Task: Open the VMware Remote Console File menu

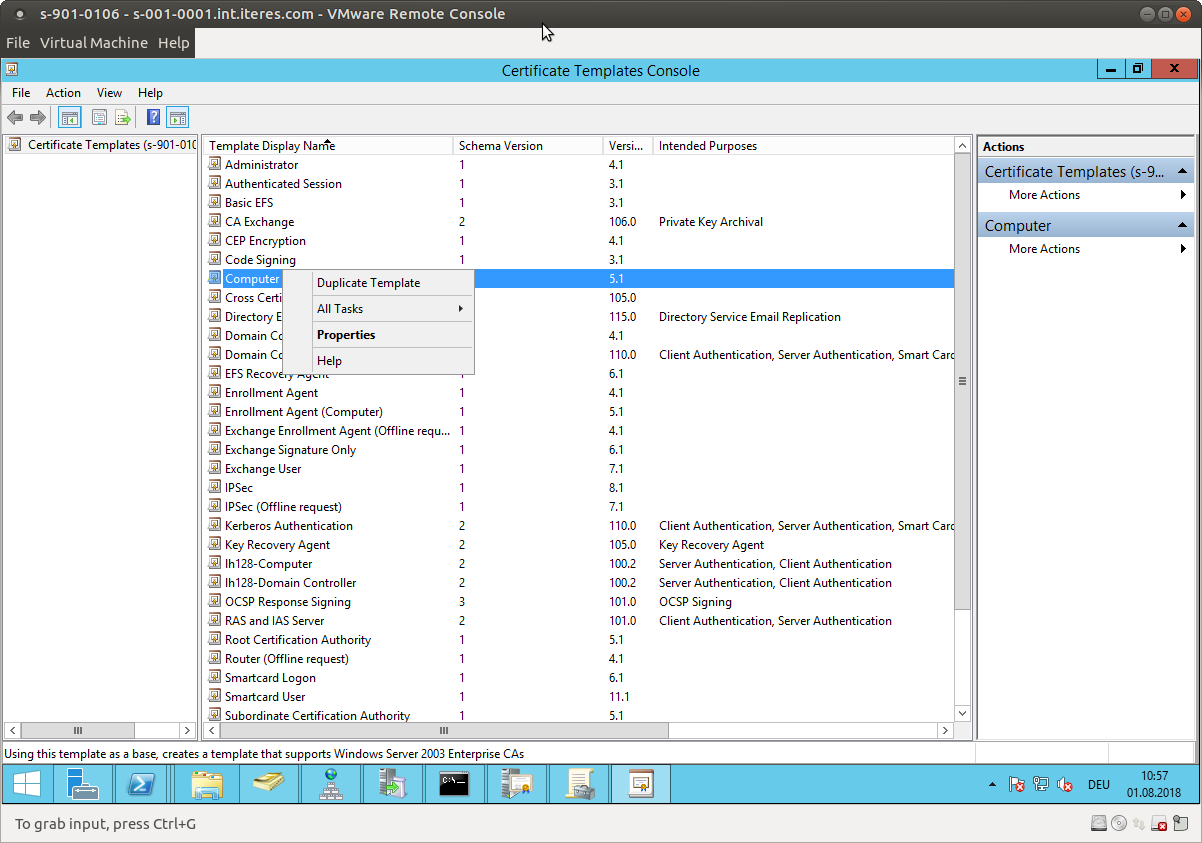Action: [x=18, y=43]
